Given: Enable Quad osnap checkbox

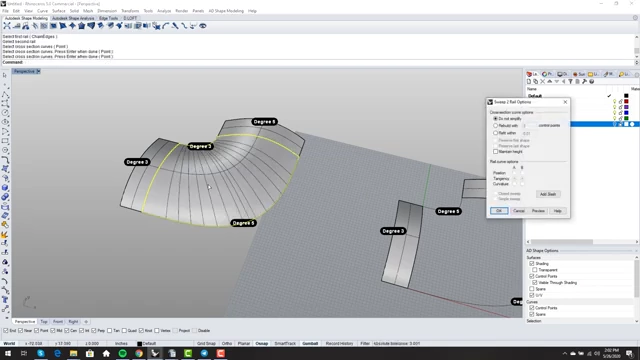Looking at the screenshot, I should click(x=124, y=331).
